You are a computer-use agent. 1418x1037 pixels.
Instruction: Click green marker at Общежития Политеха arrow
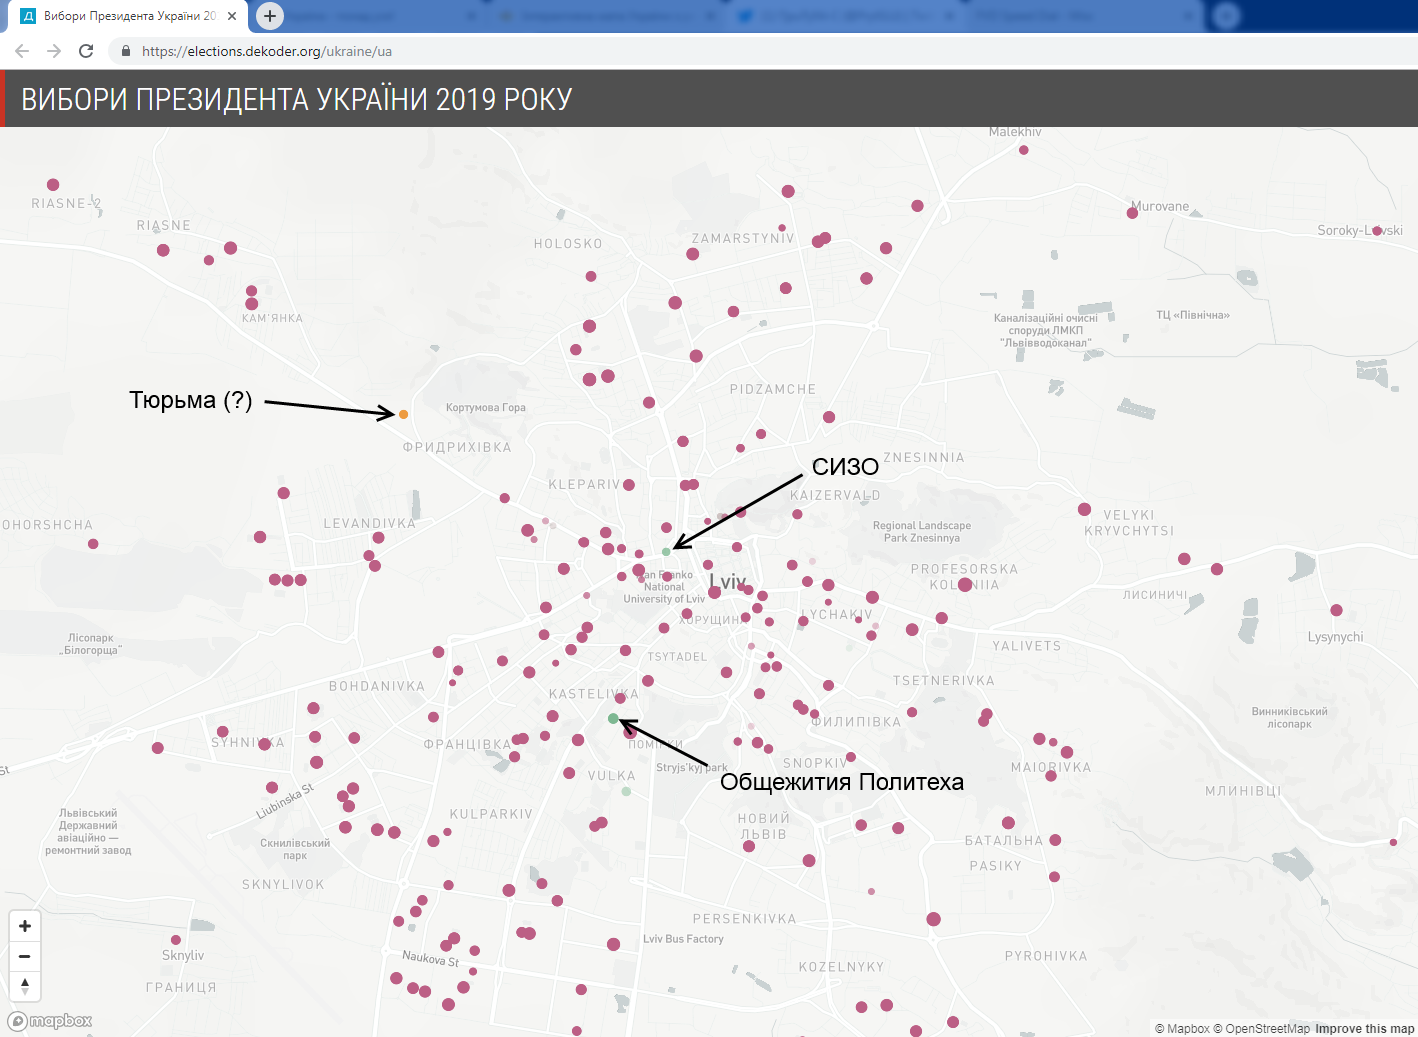pos(613,719)
